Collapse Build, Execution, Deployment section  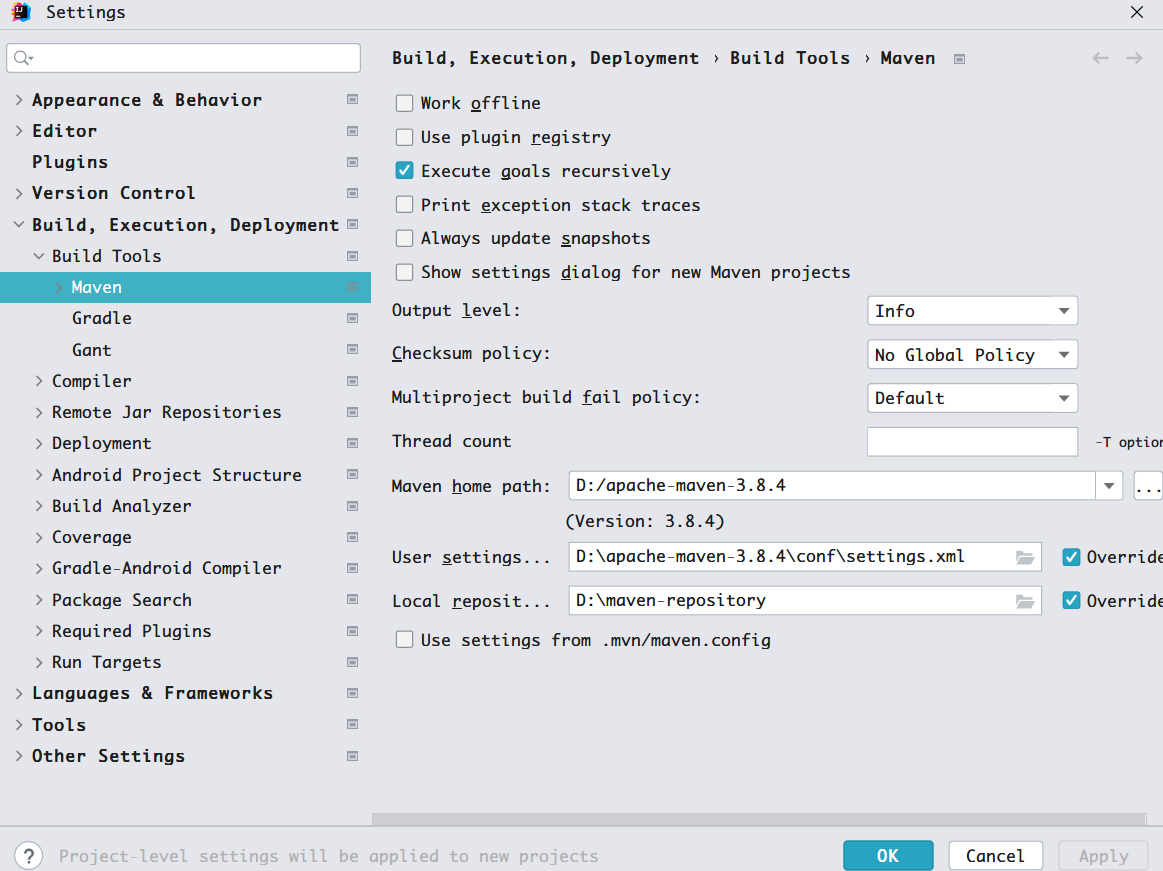click(x=19, y=224)
